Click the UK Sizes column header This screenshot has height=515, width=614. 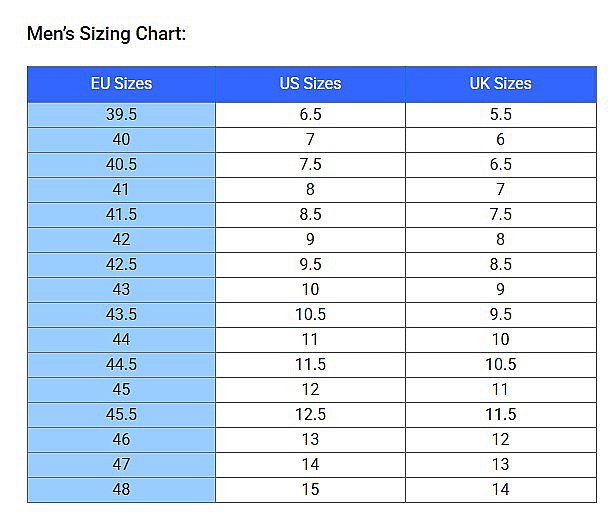(501, 84)
